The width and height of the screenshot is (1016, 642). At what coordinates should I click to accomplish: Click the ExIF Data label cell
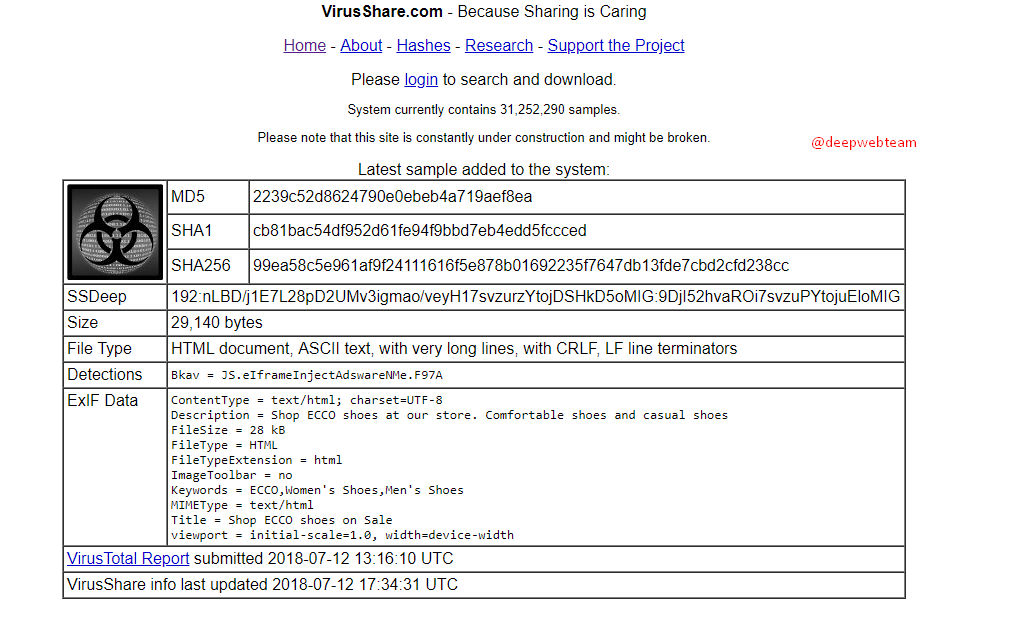(x=102, y=400)
